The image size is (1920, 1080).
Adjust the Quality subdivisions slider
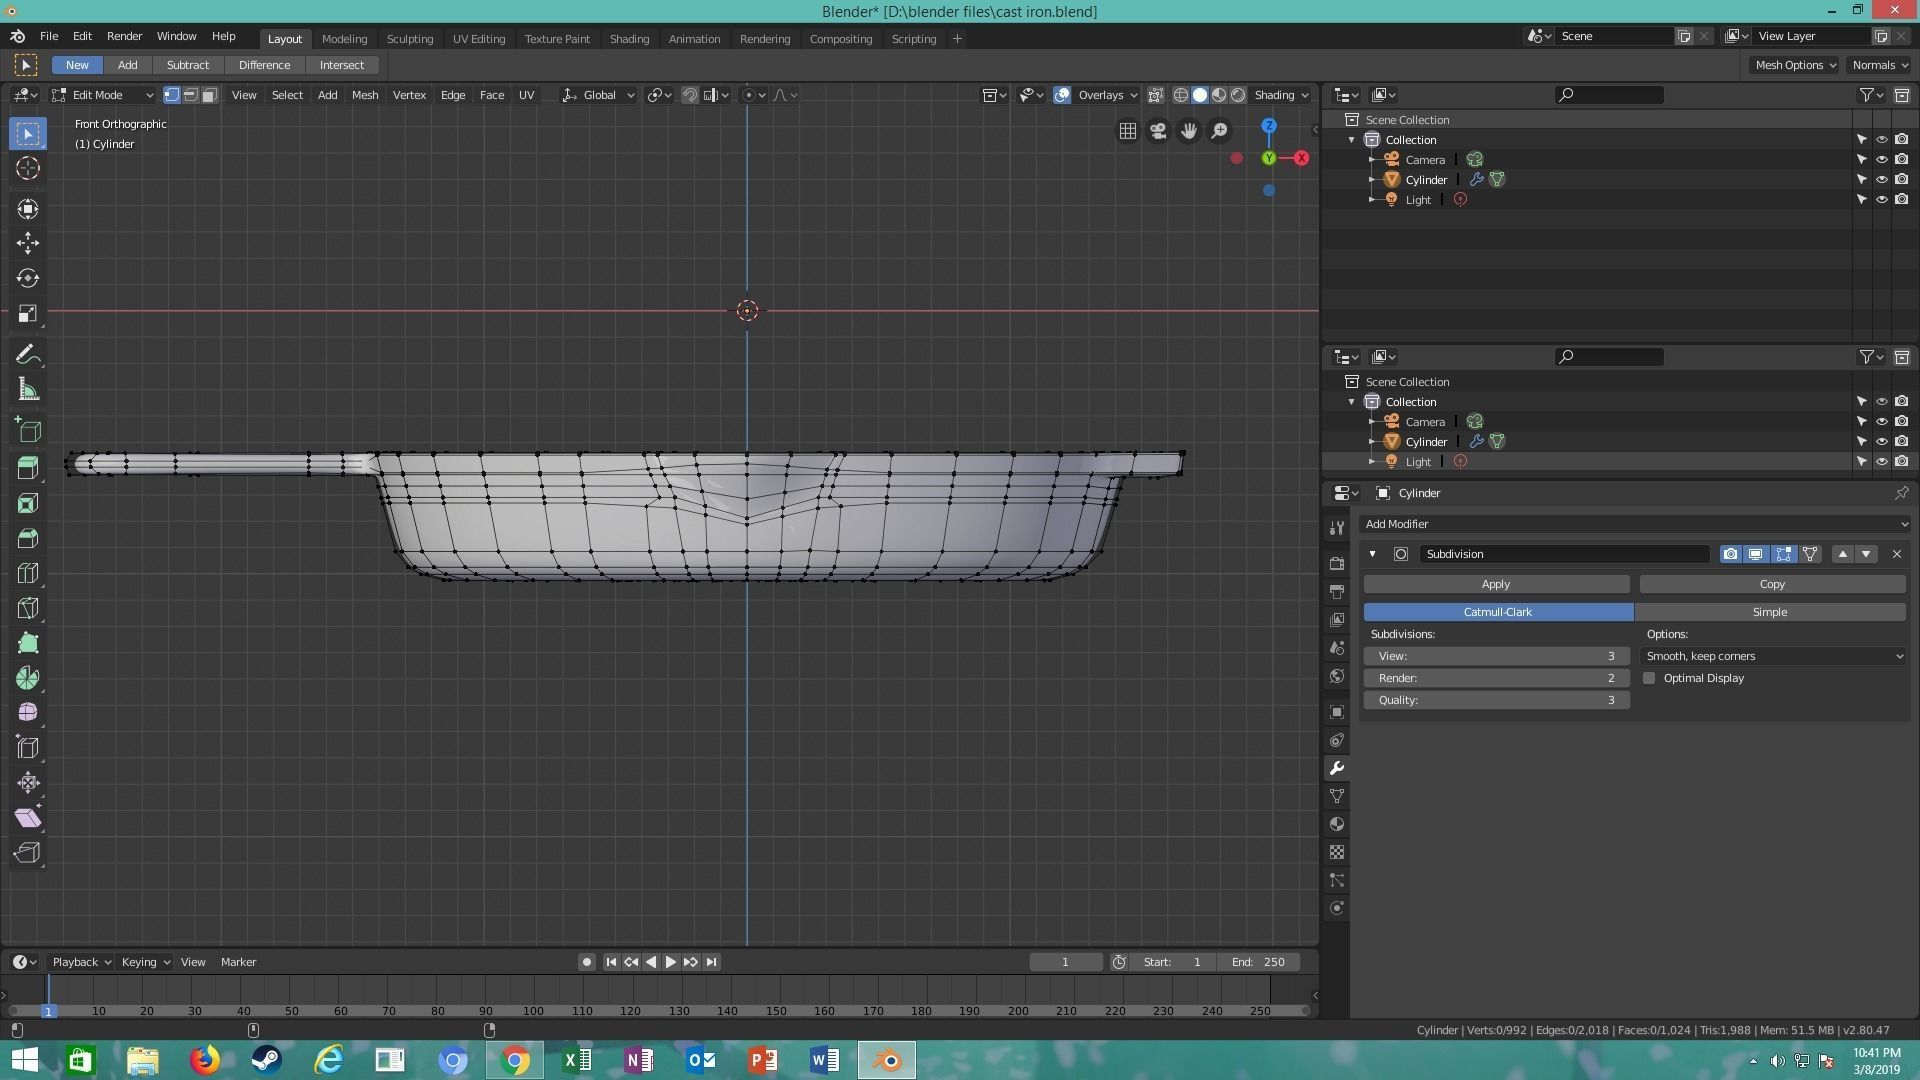point(1496,700)
